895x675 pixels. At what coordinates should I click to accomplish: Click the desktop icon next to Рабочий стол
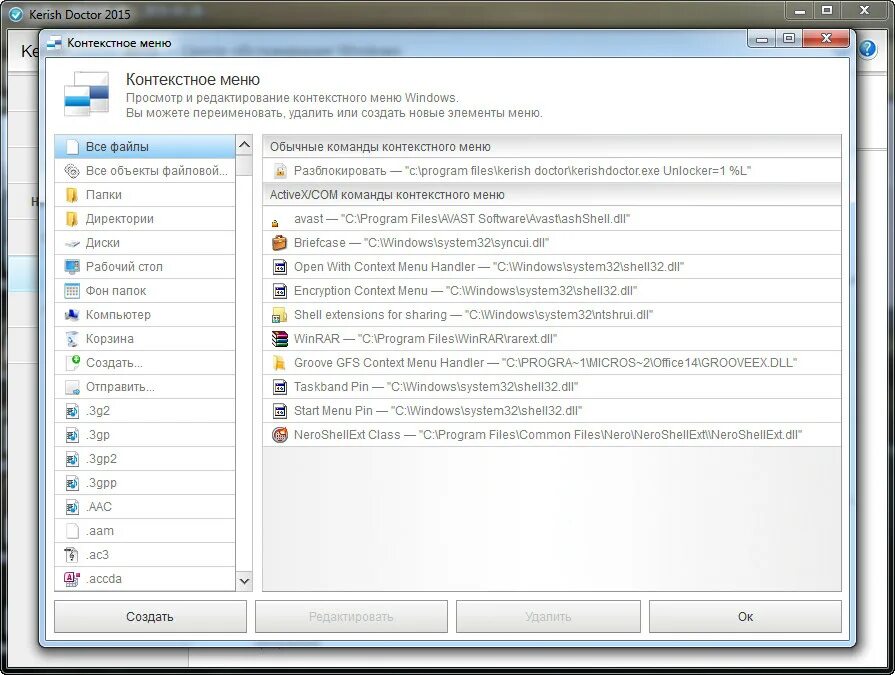pos(72,266)
